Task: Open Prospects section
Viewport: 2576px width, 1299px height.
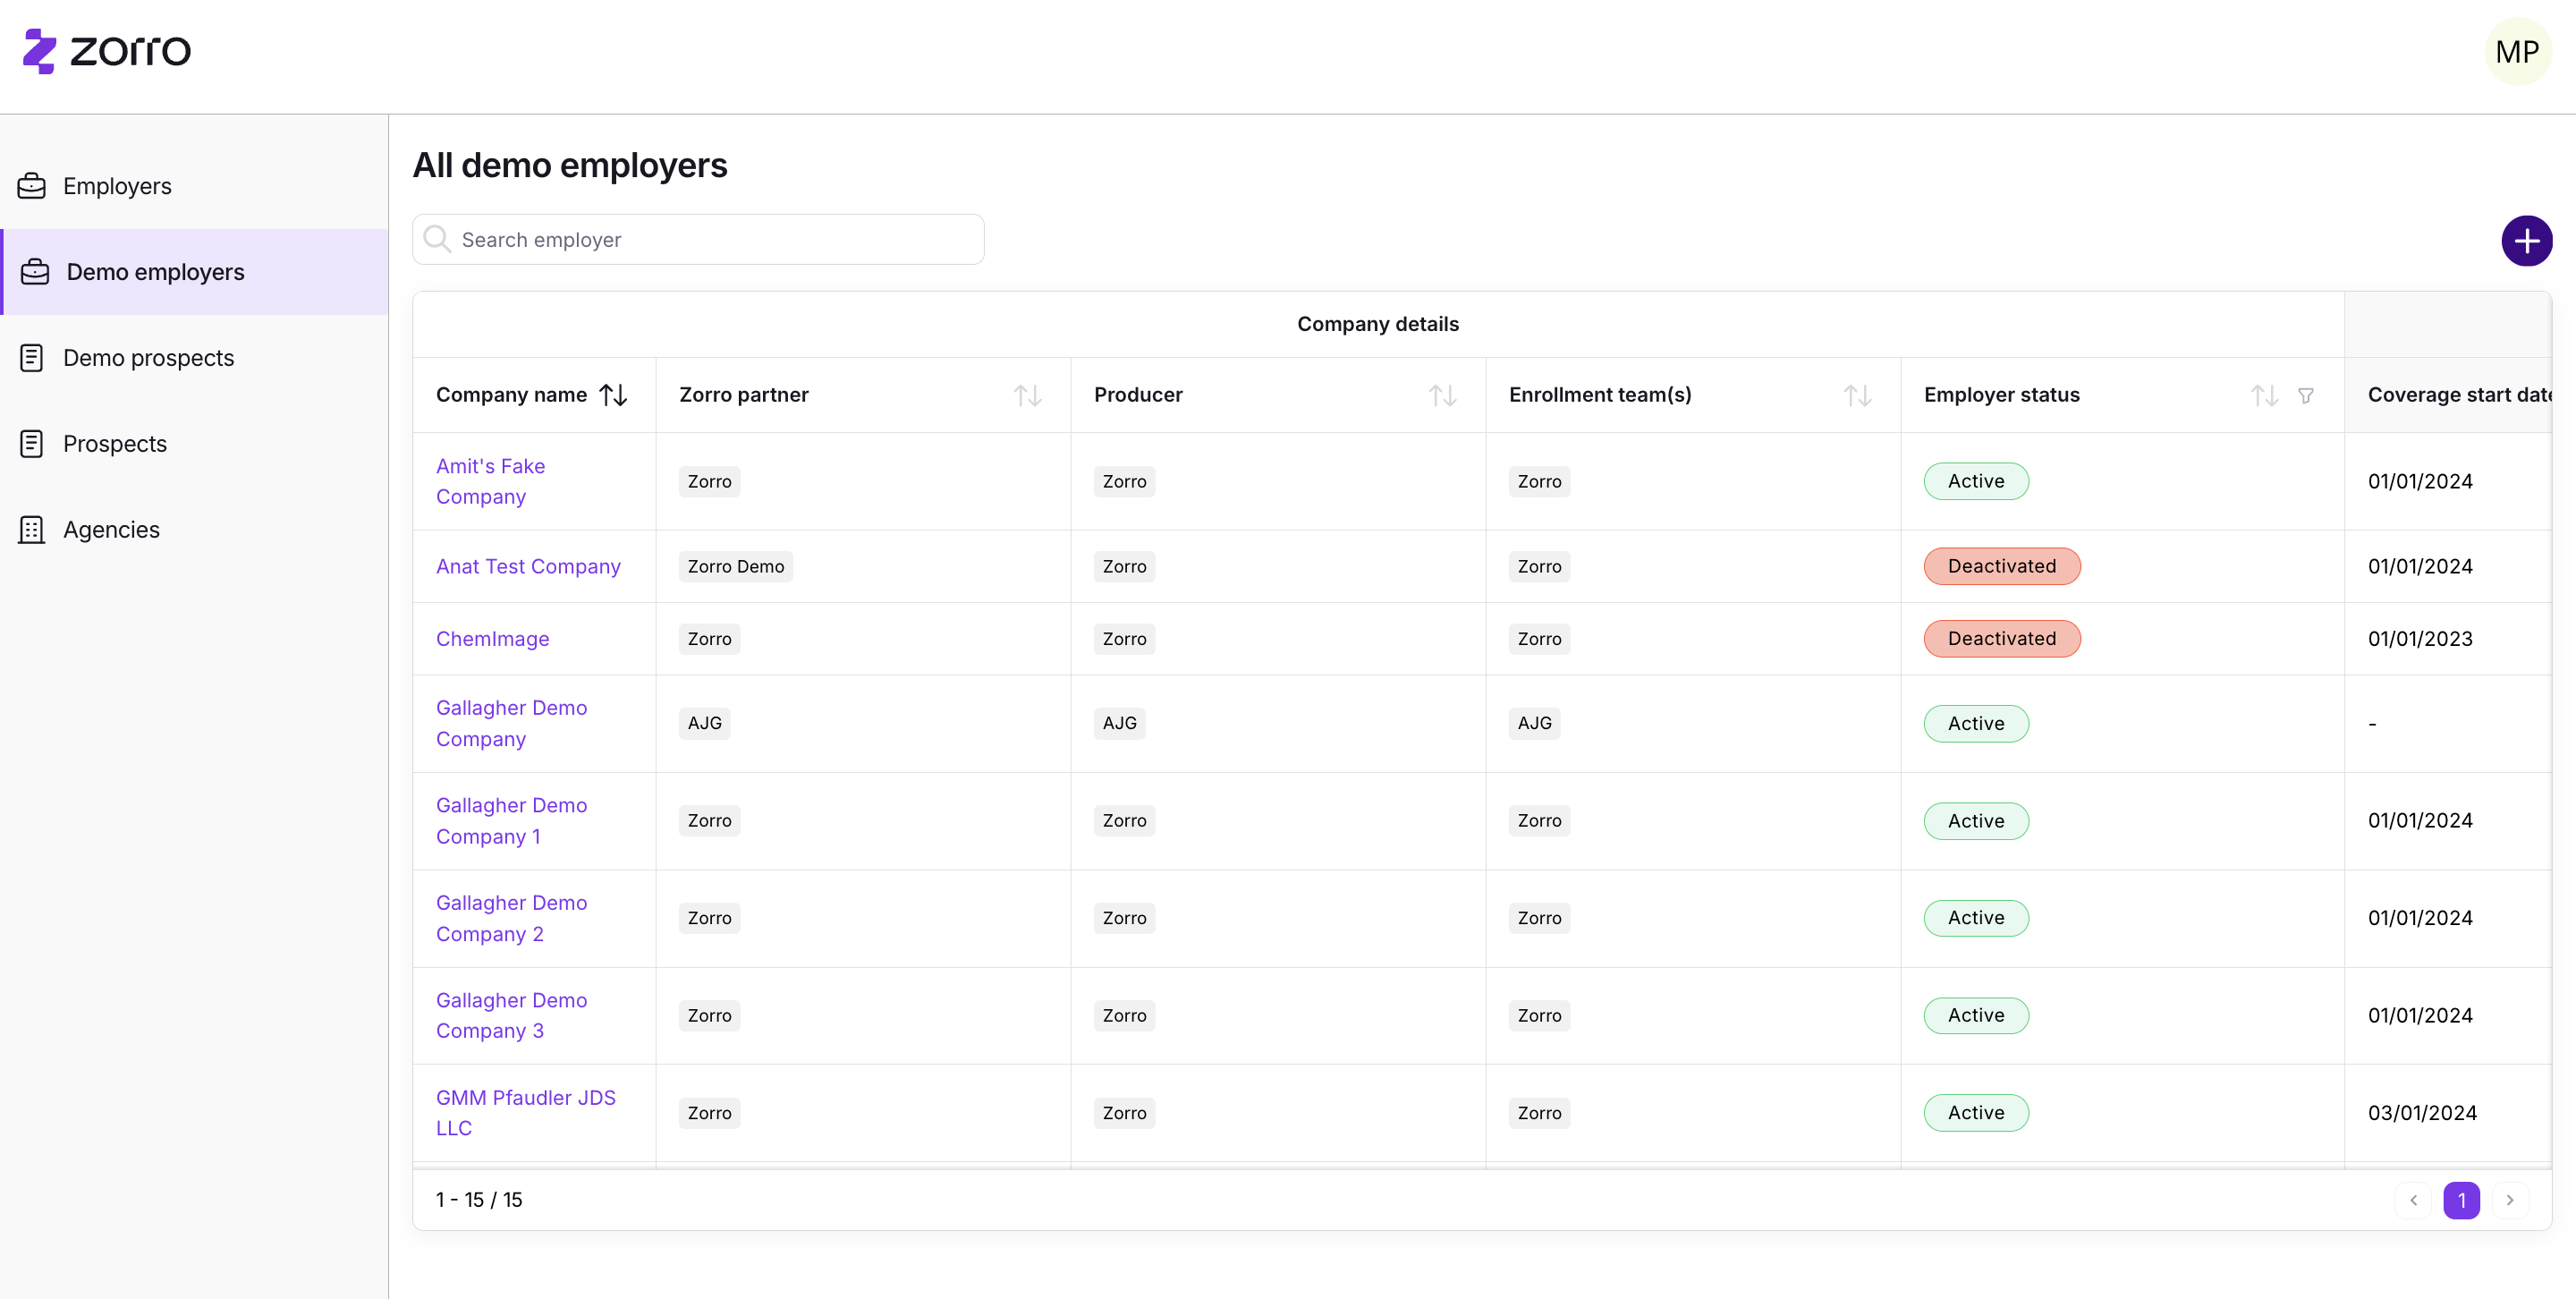Action: point(194,444)
